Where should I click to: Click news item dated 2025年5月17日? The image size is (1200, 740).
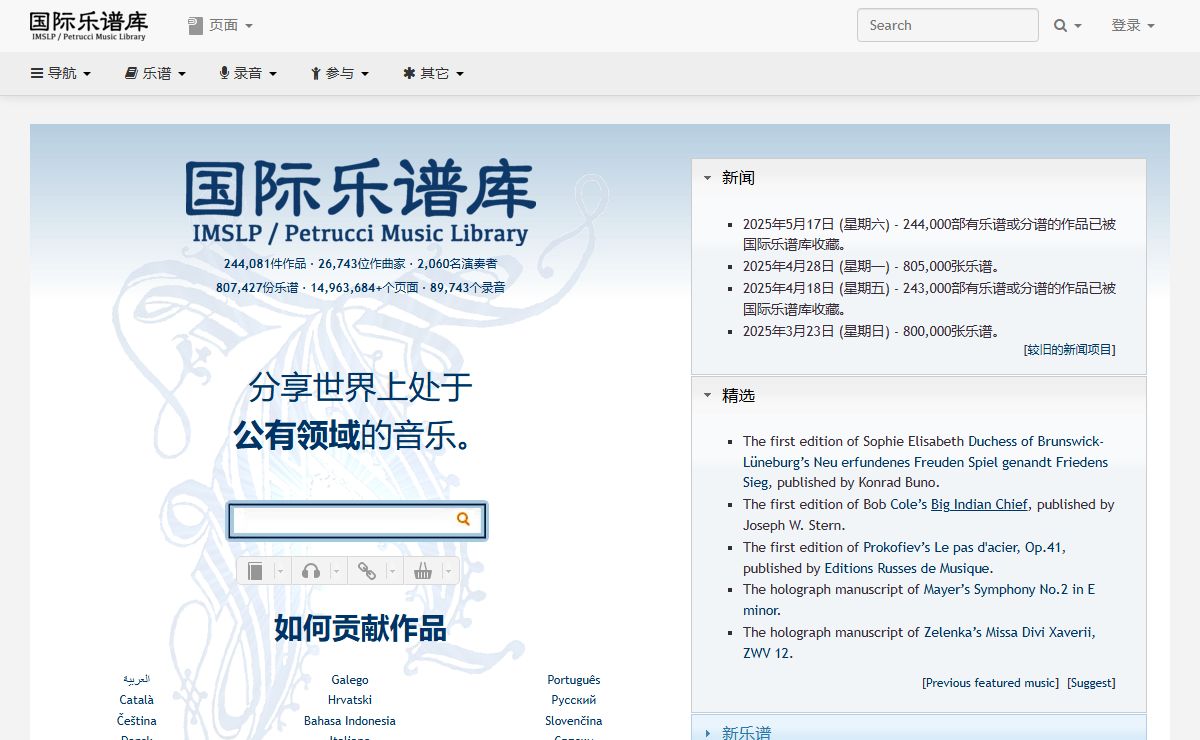pyautogui.click(x=929, y=234)
